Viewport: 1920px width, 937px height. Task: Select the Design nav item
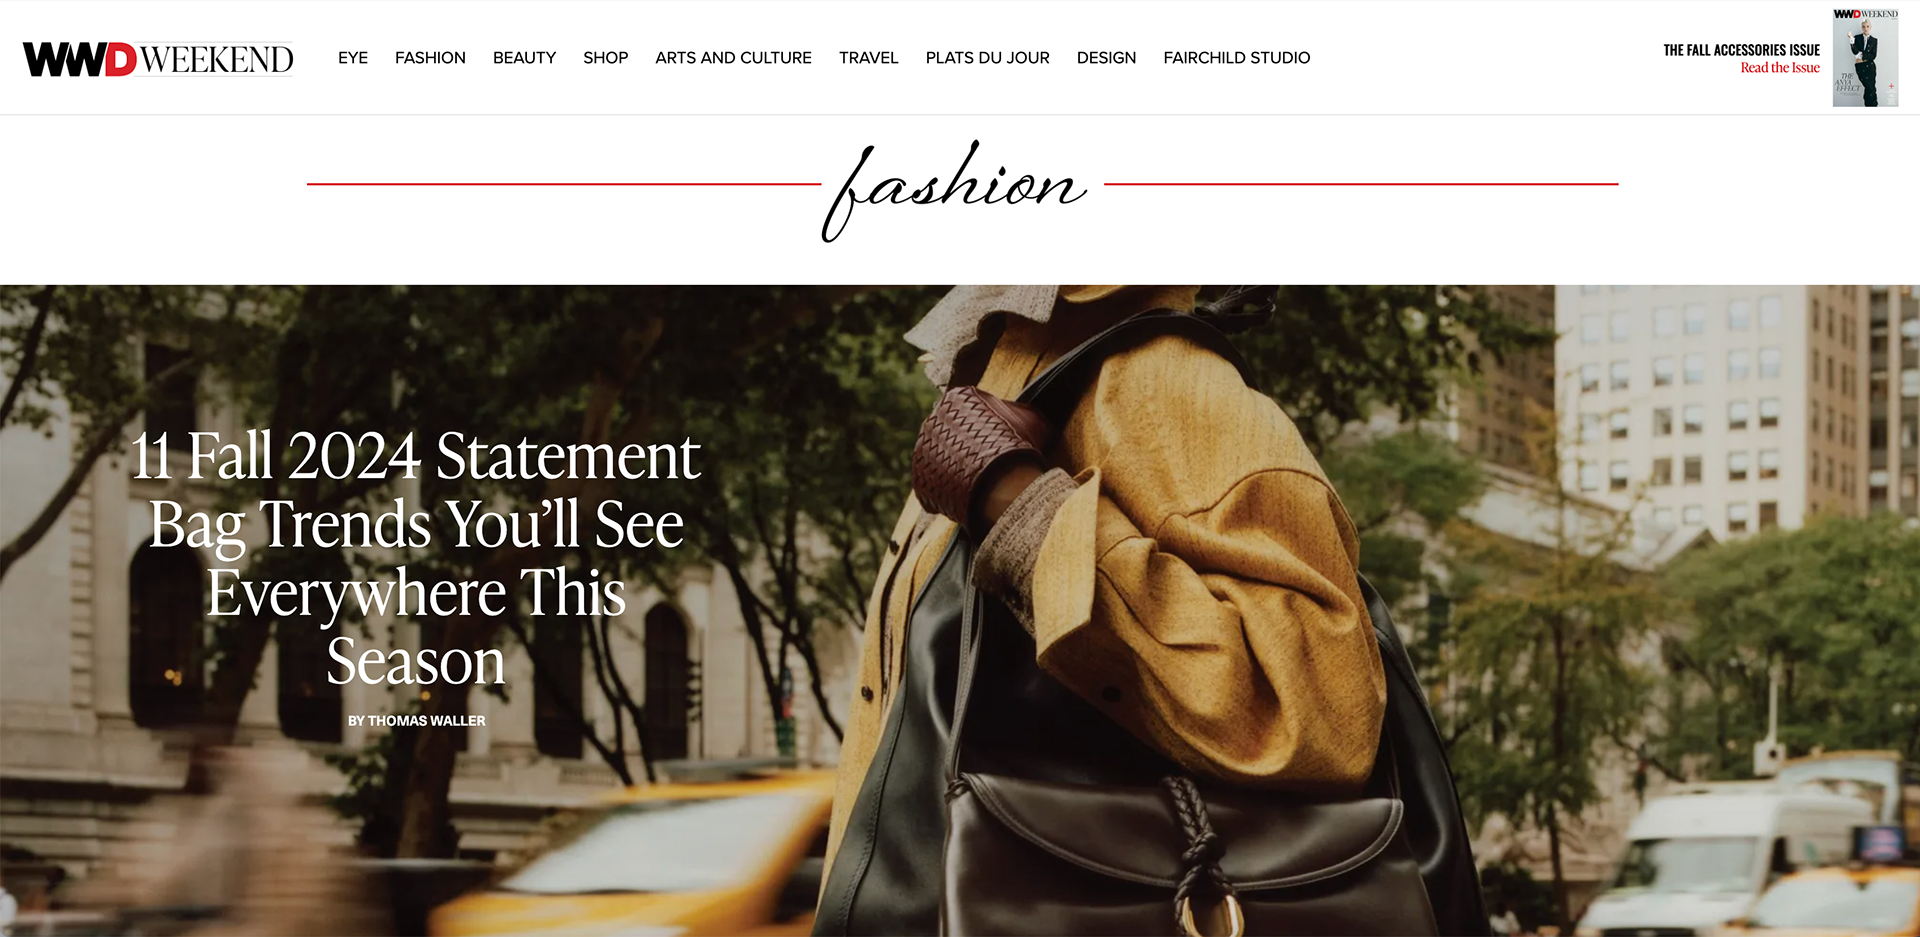[x=1106, y=58]
